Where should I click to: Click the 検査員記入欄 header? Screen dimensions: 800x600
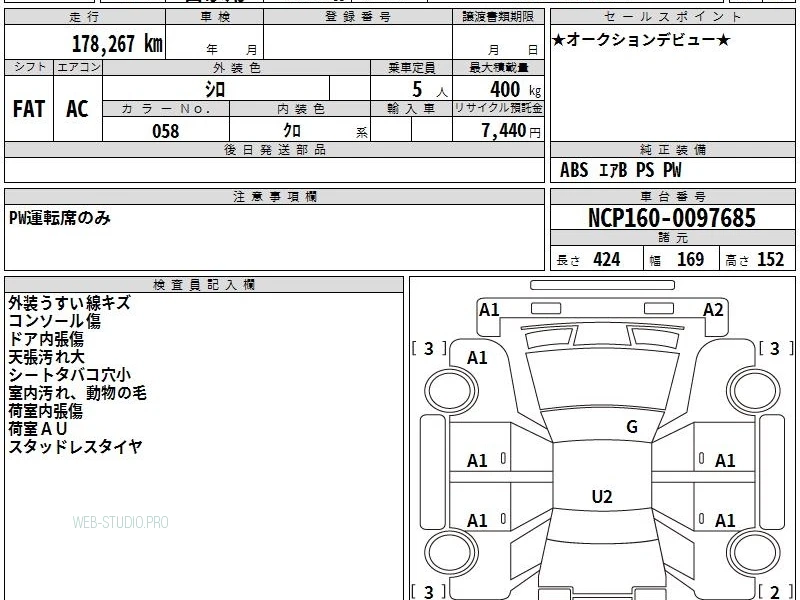point(204,285)
